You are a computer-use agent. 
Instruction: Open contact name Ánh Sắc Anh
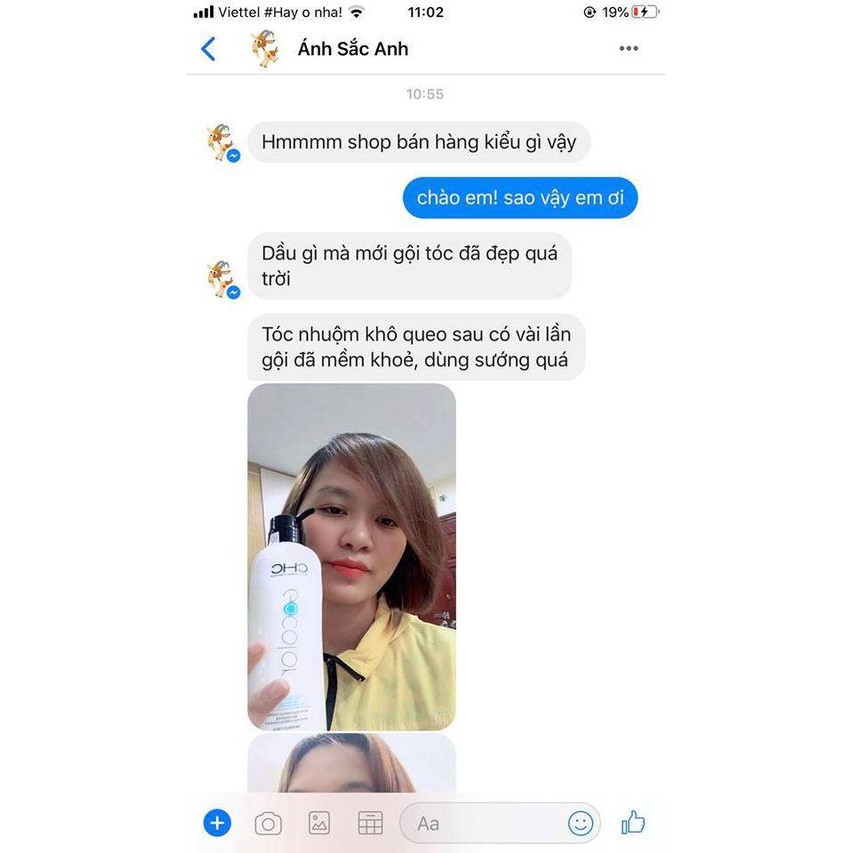coord(353,49)
